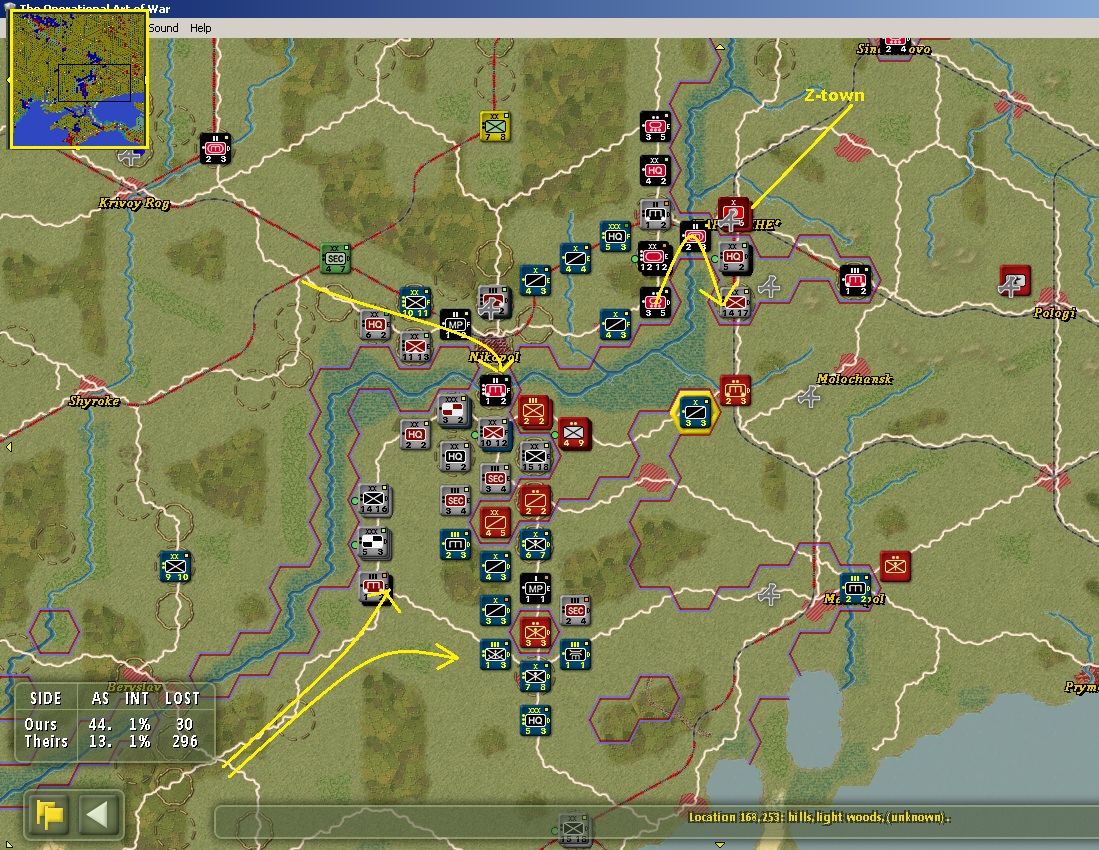Select the gray SEC regiment rated 2-4
The width and height of the screenshot is (1099, 850).
[575, 610]
